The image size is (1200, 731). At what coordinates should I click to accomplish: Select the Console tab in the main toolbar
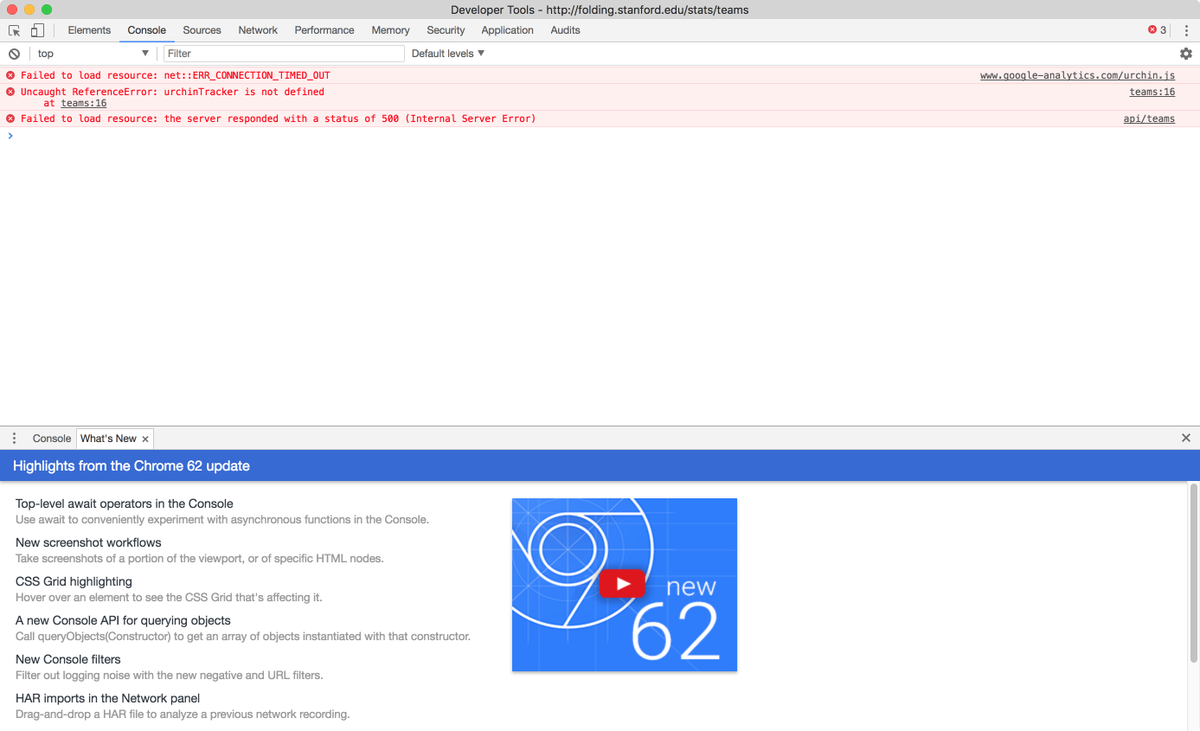pyautogui.click(x=147, y=30)
